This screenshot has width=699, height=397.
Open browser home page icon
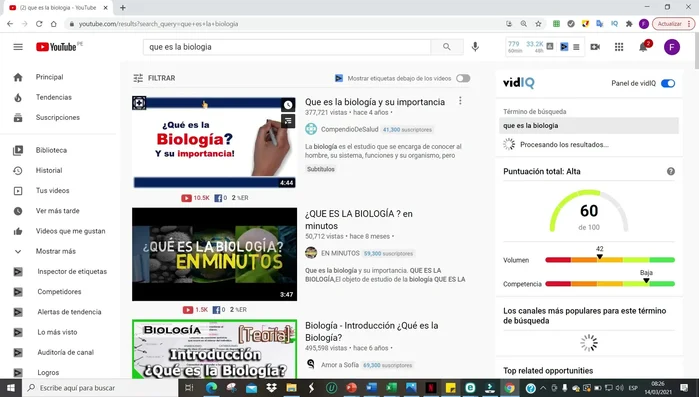53,24
